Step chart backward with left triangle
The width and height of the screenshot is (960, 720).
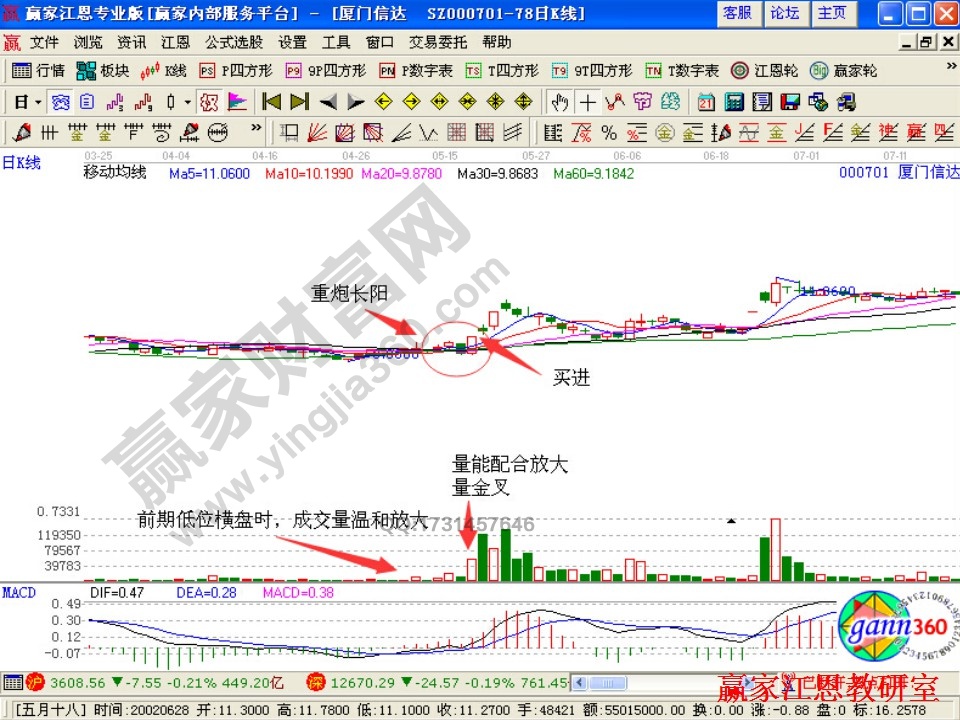(328, 102)
